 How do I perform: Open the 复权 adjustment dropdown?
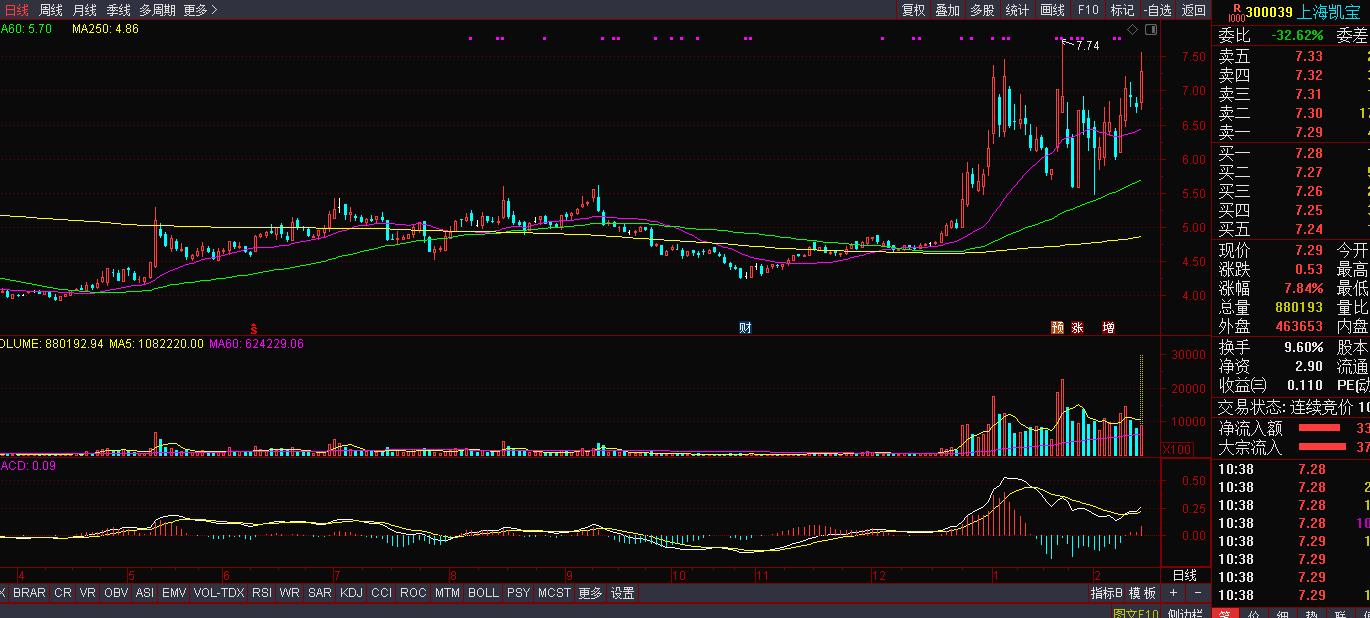click(x=913, y=10)
